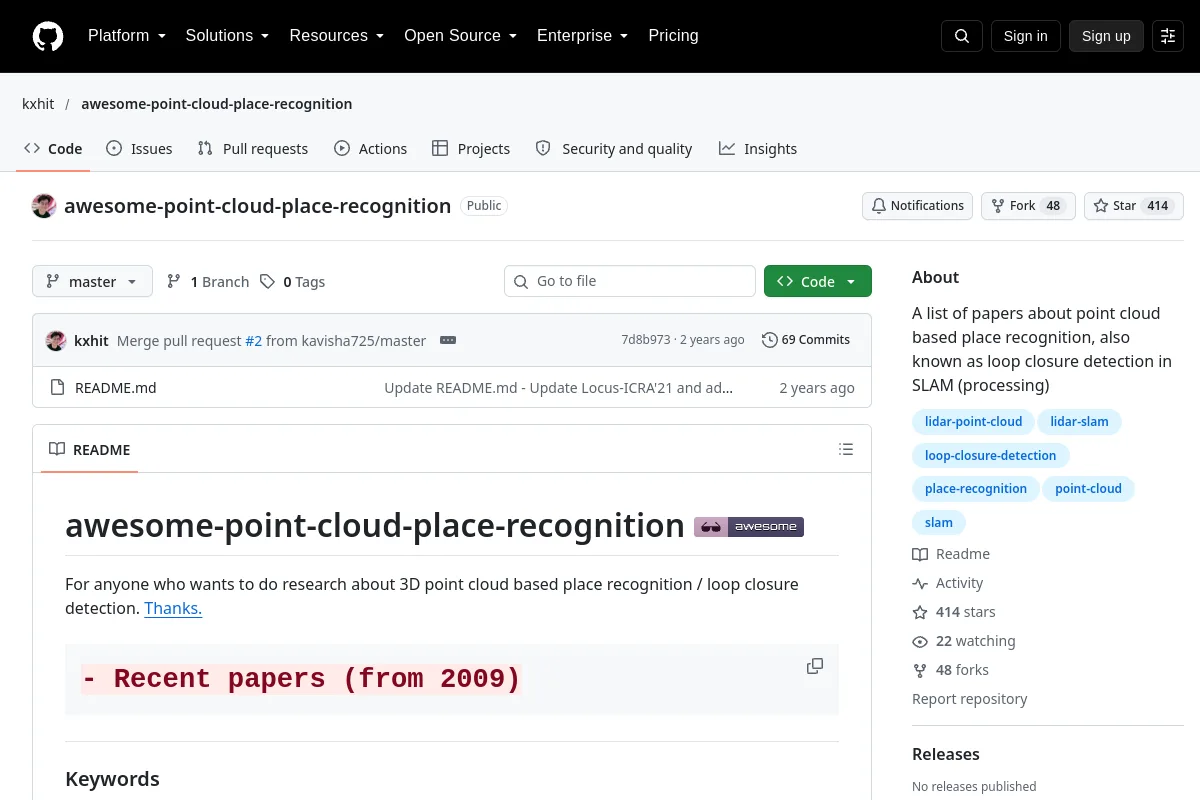
Task: Open kxhit author name in commit row
Action: pyautogui.click(x=91, y=341)
